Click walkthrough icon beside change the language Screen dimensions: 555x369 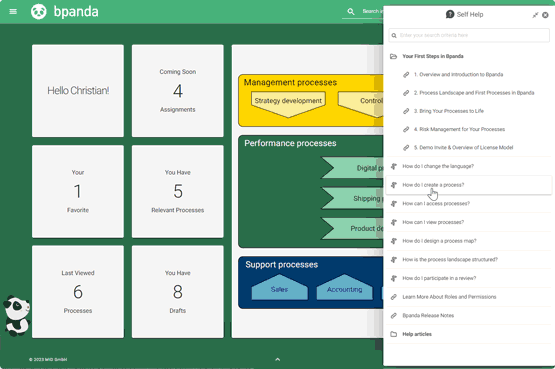pos(394,166)
